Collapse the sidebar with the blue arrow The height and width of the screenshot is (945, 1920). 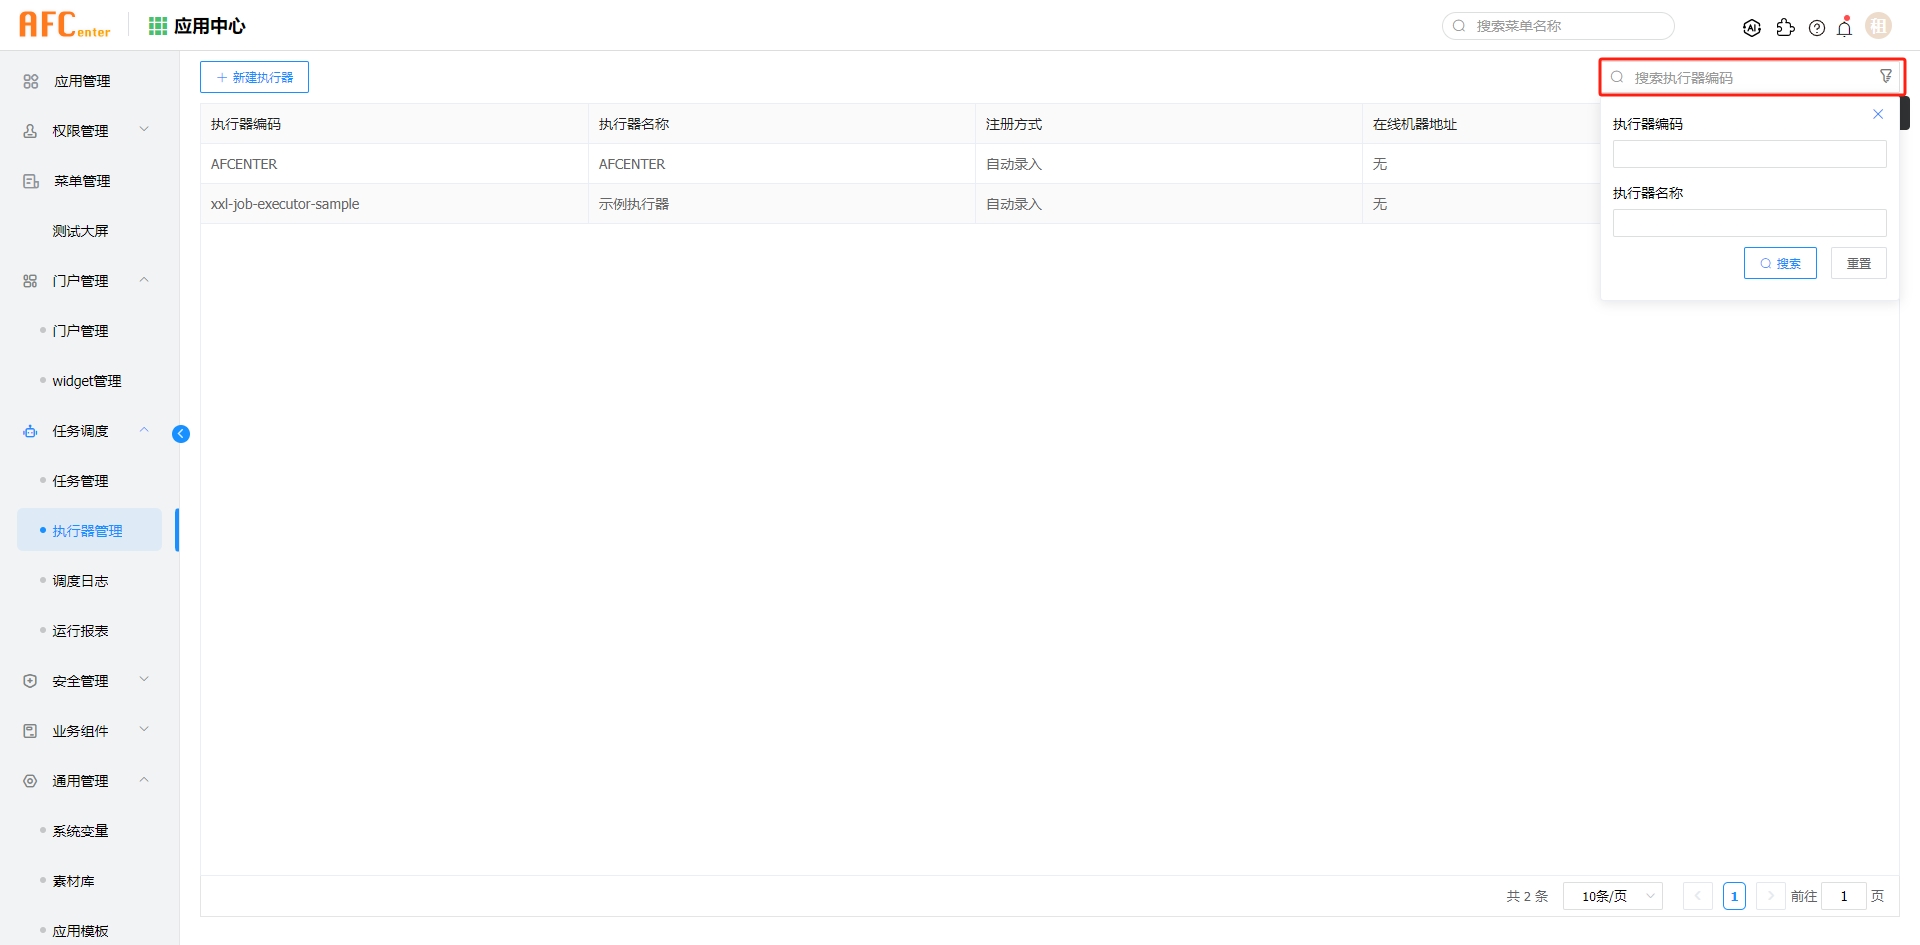coord(181,434)
